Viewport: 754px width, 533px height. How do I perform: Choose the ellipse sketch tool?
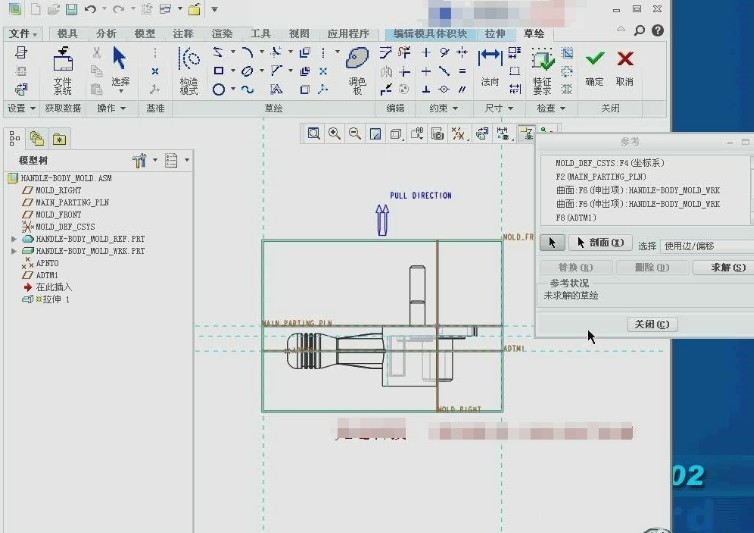coord(247,71)
